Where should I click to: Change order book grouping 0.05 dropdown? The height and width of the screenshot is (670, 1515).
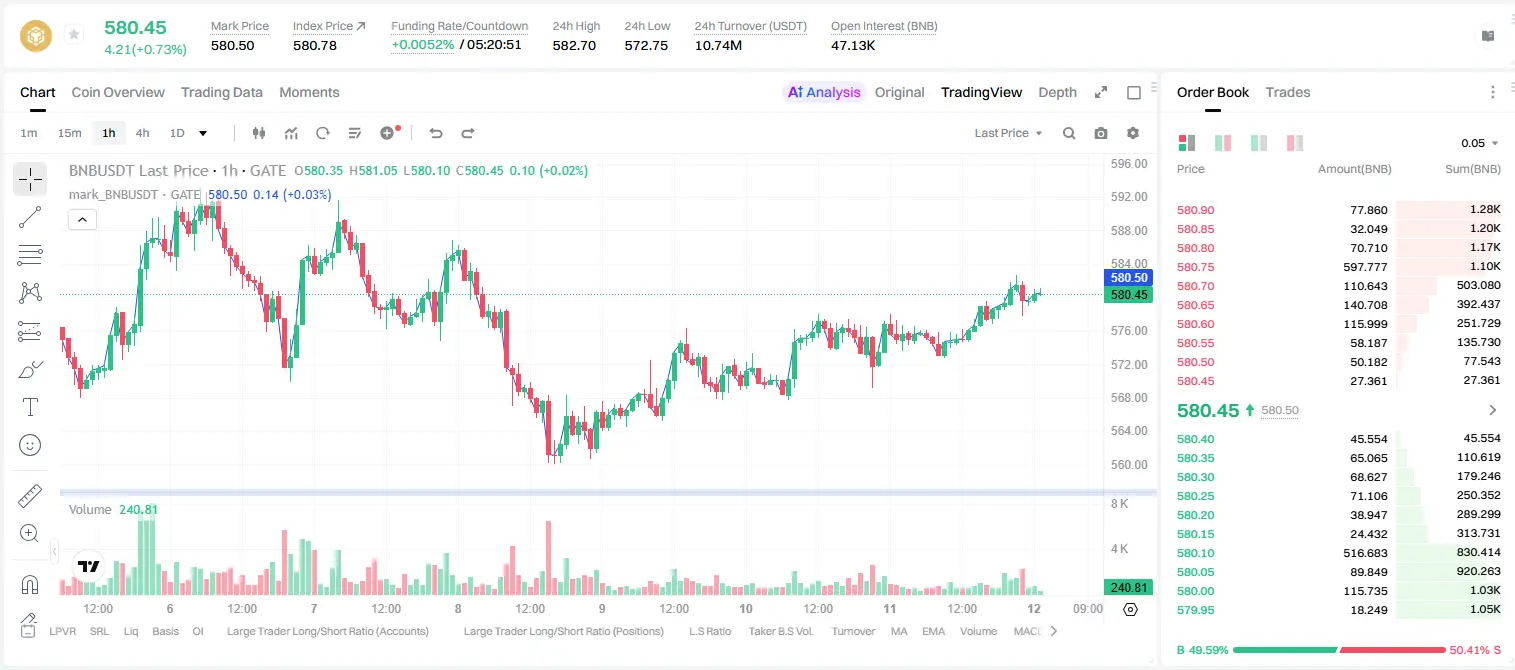[1480, 143]
